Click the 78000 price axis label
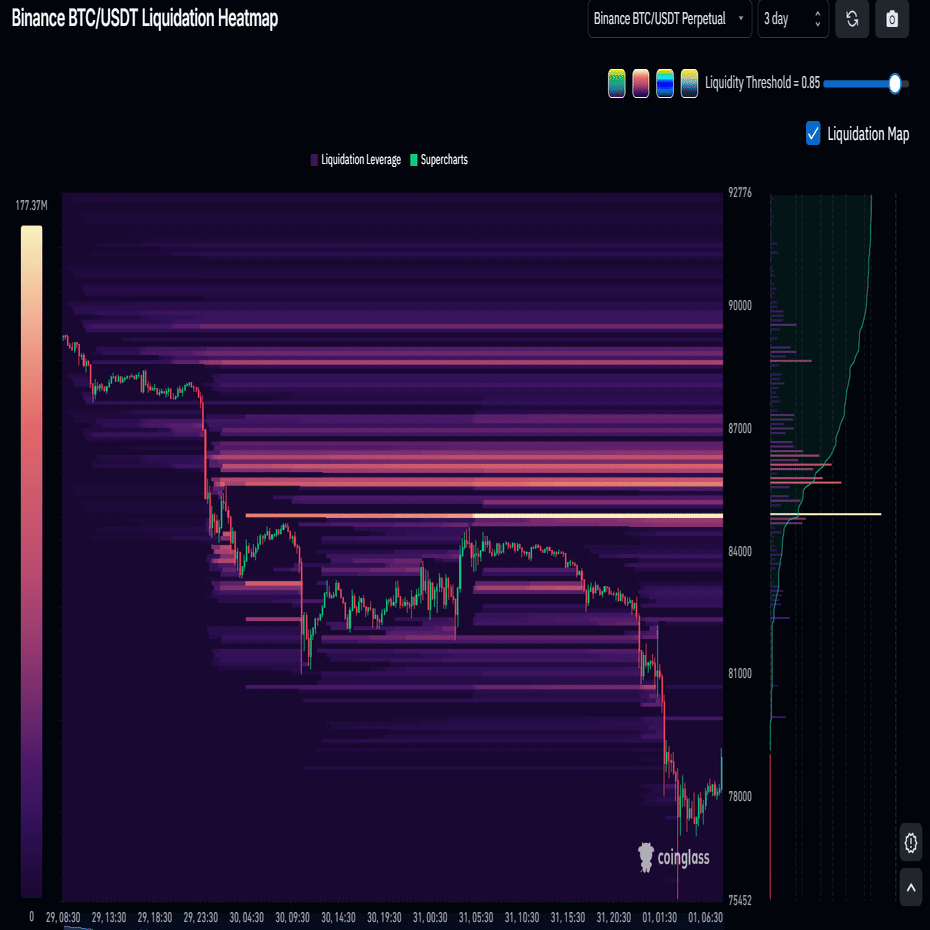930x930 pixels. click(x=740, y=796)
